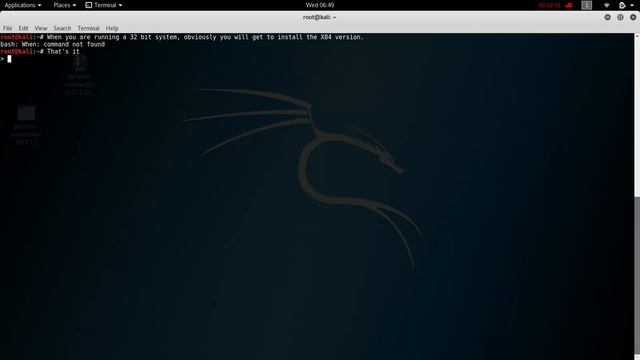
Task: Open the Edit menu
Action: [23, 28]
